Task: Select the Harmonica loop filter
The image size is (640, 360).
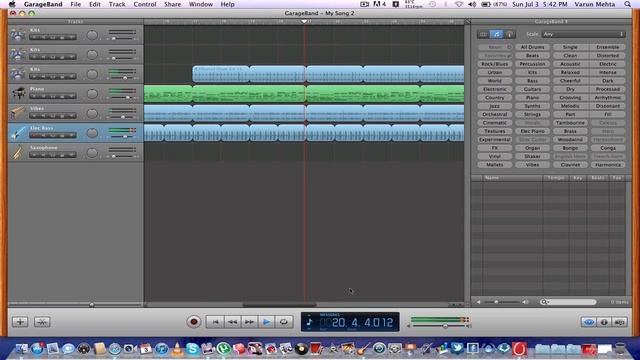Action: [x=608, y=165]
